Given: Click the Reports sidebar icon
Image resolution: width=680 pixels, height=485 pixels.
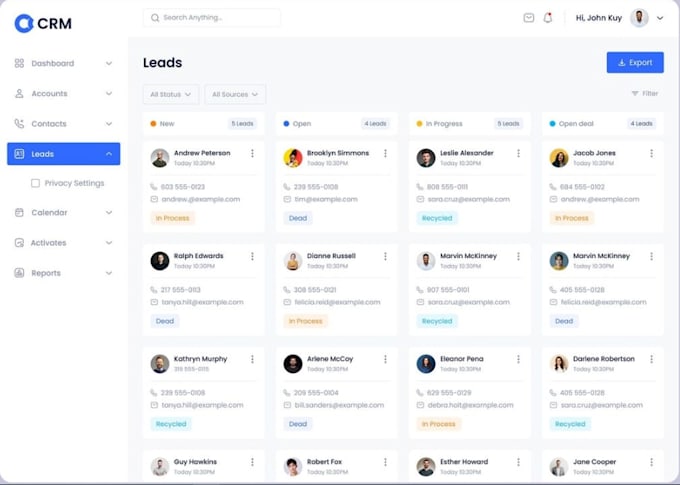Looking at the screenshot, I should click(x=19, y=273).
